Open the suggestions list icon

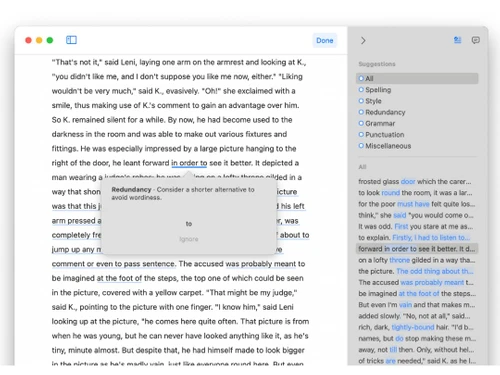coord(457,40)
